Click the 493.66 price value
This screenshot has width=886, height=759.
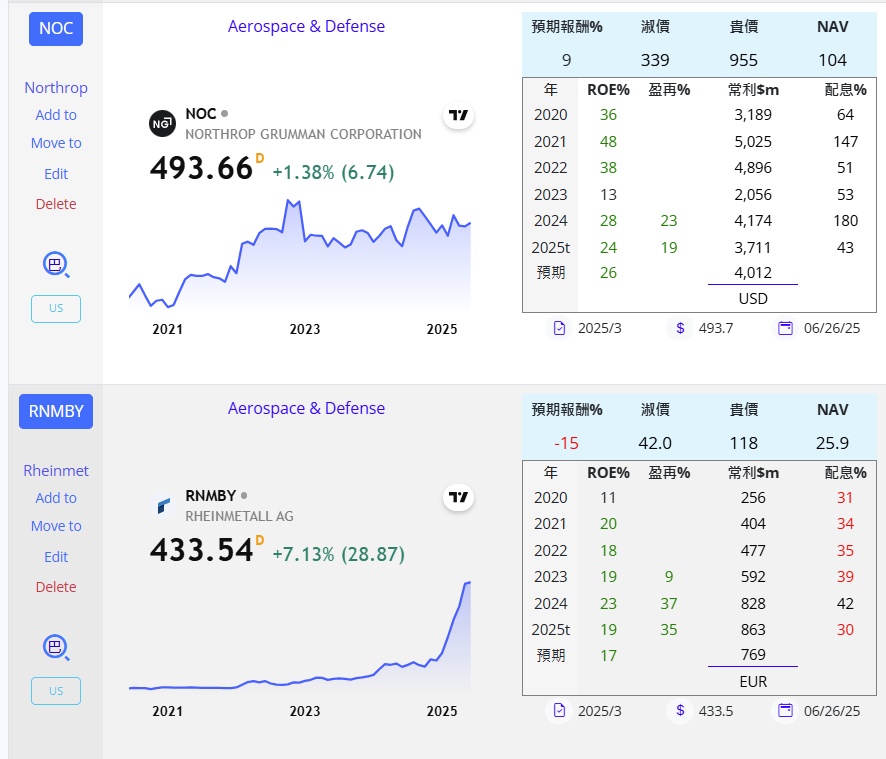(201, 168)
